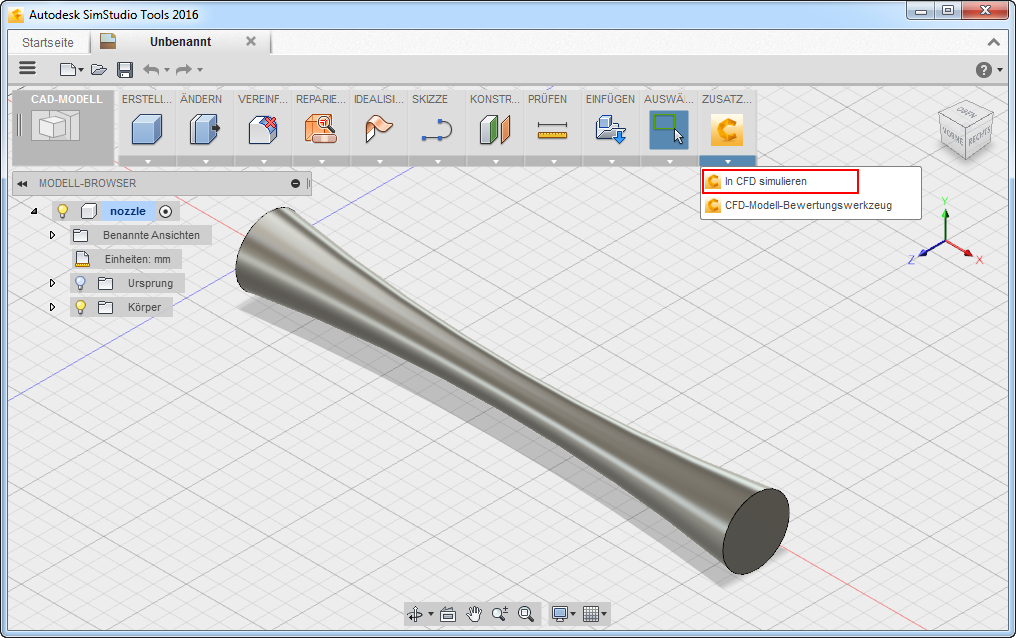Expand the REPARIE... dropdown arrow

point(321,161)
